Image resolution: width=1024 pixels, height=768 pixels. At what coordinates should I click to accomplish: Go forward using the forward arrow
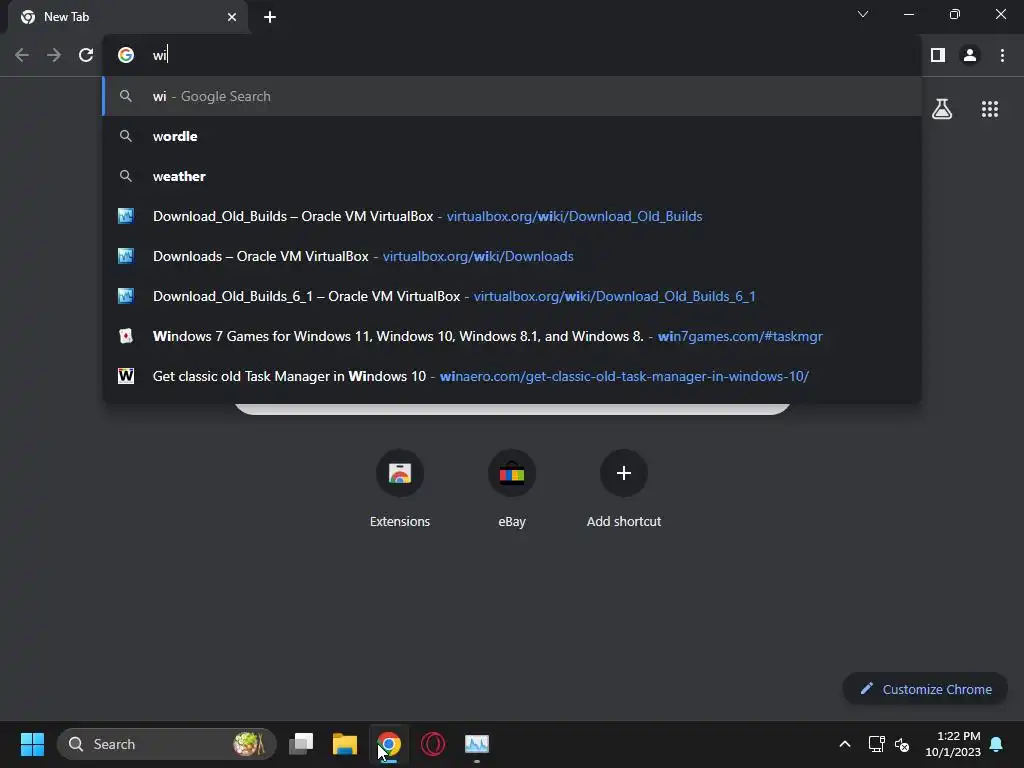54,55
